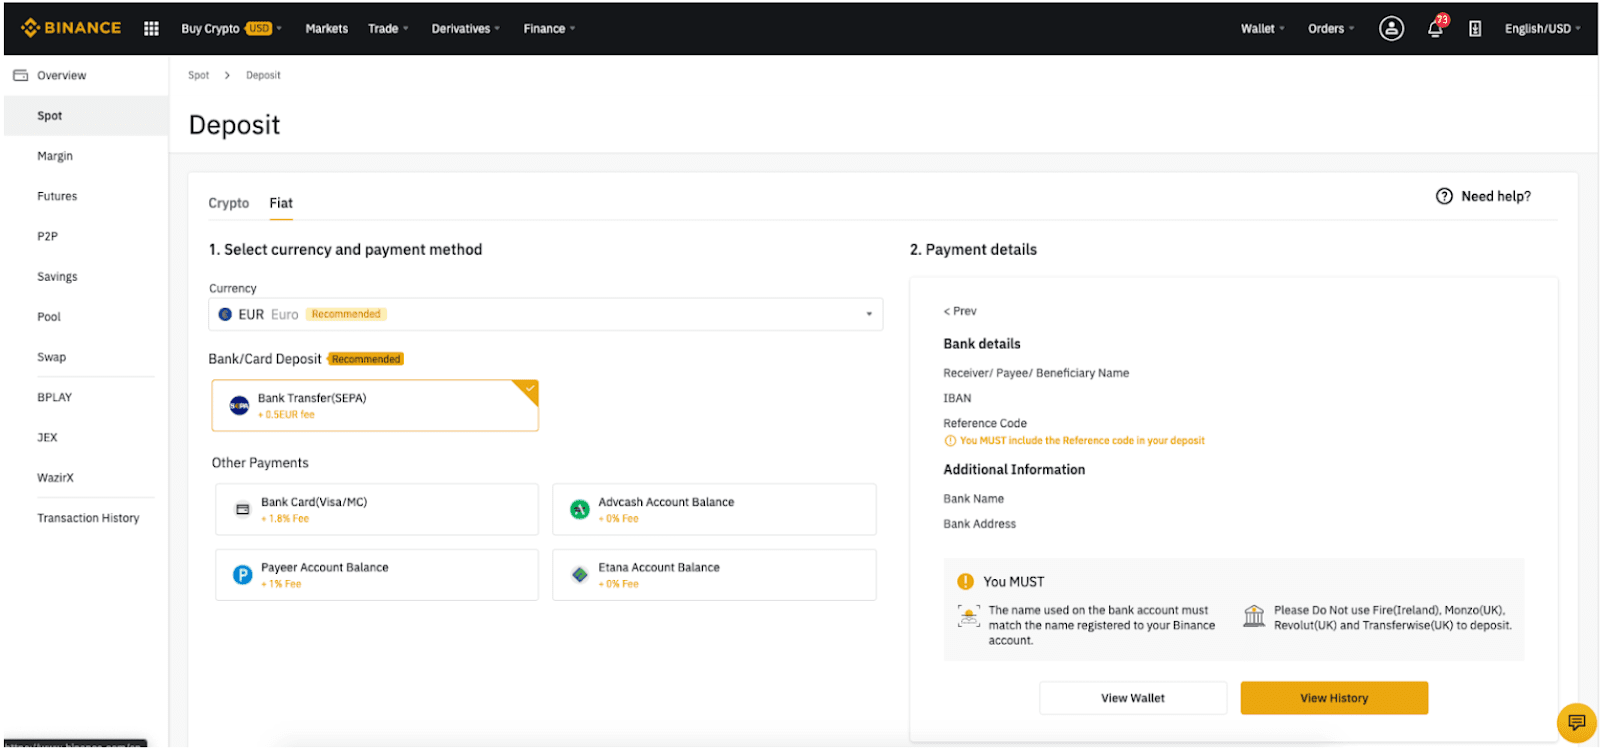1600x749 pixels.
Task: Open the English/USD language selector
Action: click(1543, 28)
